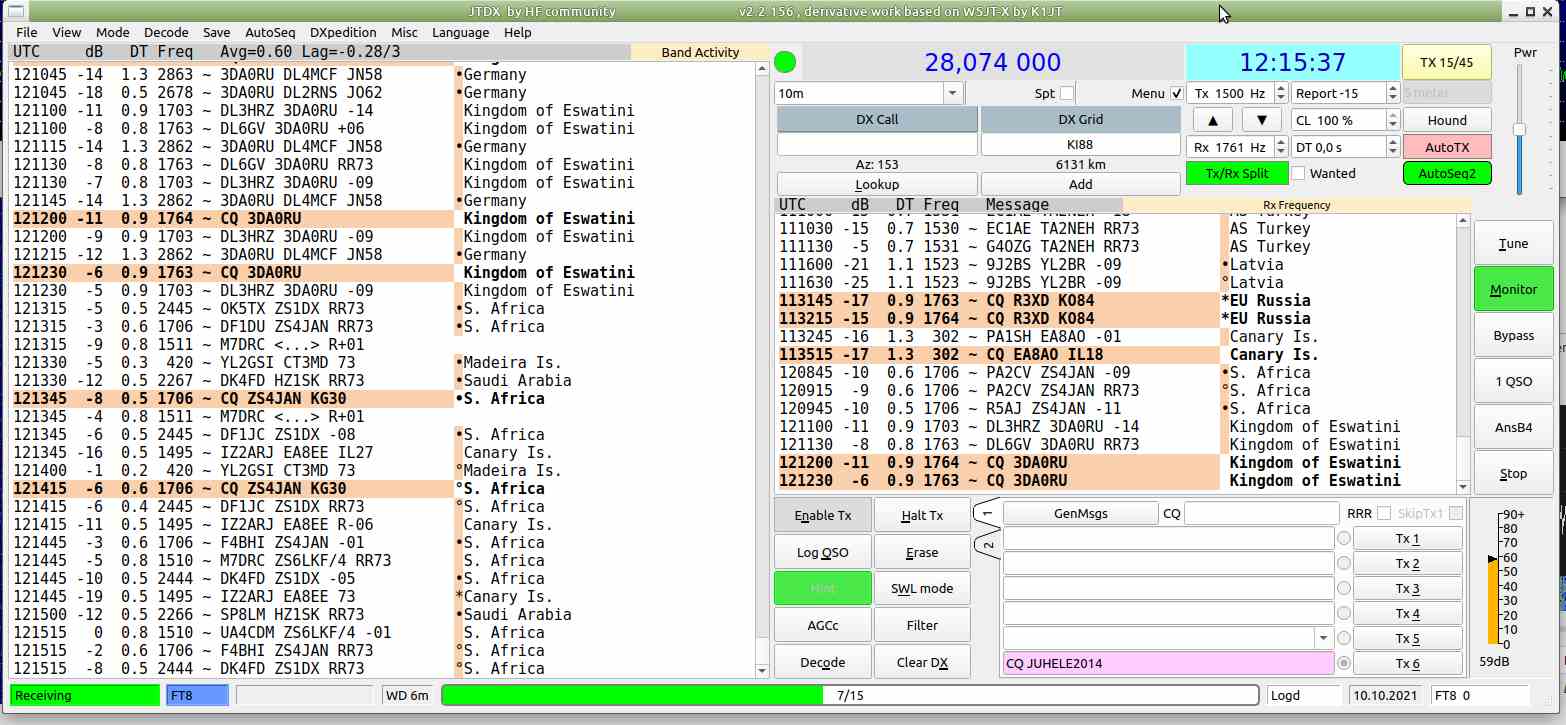Adjust the Pwr slider handle

click(x=1519, y=129)
